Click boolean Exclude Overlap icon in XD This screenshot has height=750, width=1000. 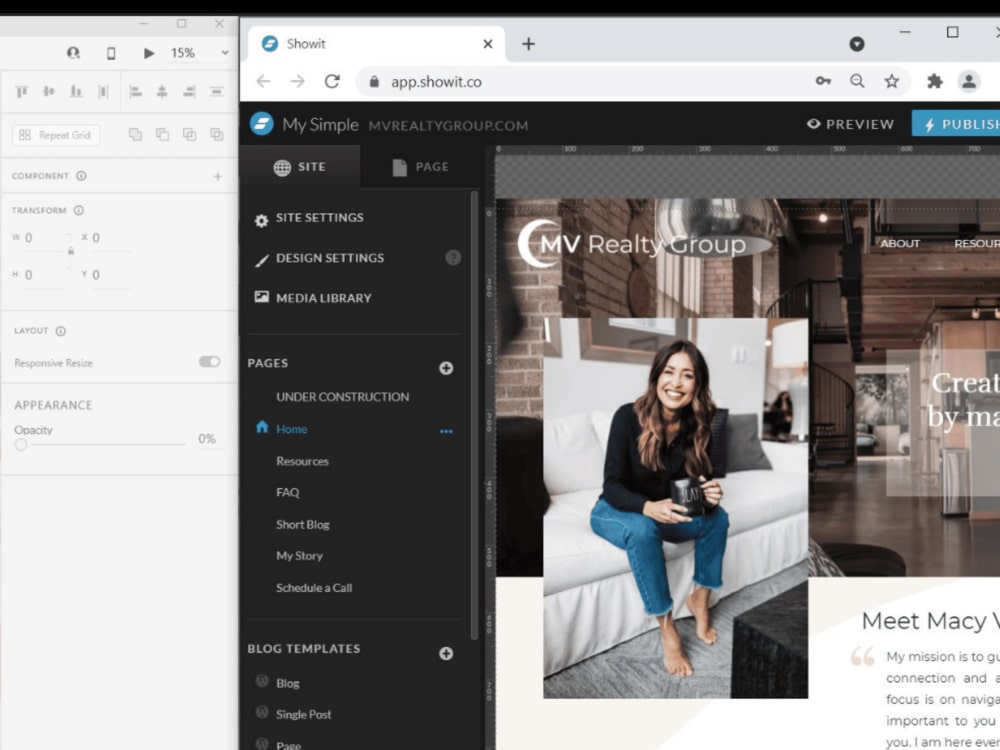coord(217,135)
